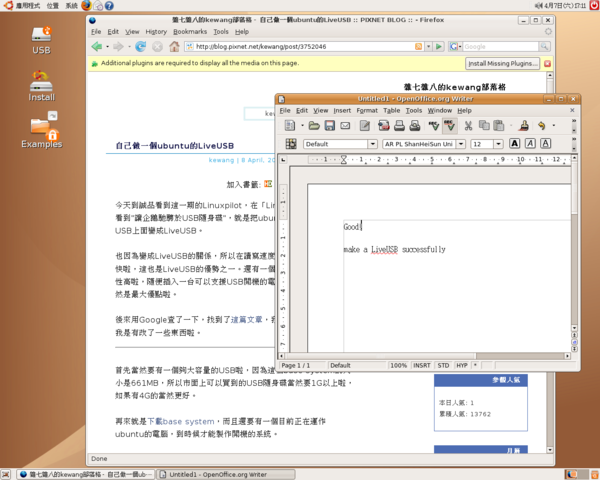Screen dimensions: 600x480
Task: Close plugin notification bar
Action: coord(548,64)
